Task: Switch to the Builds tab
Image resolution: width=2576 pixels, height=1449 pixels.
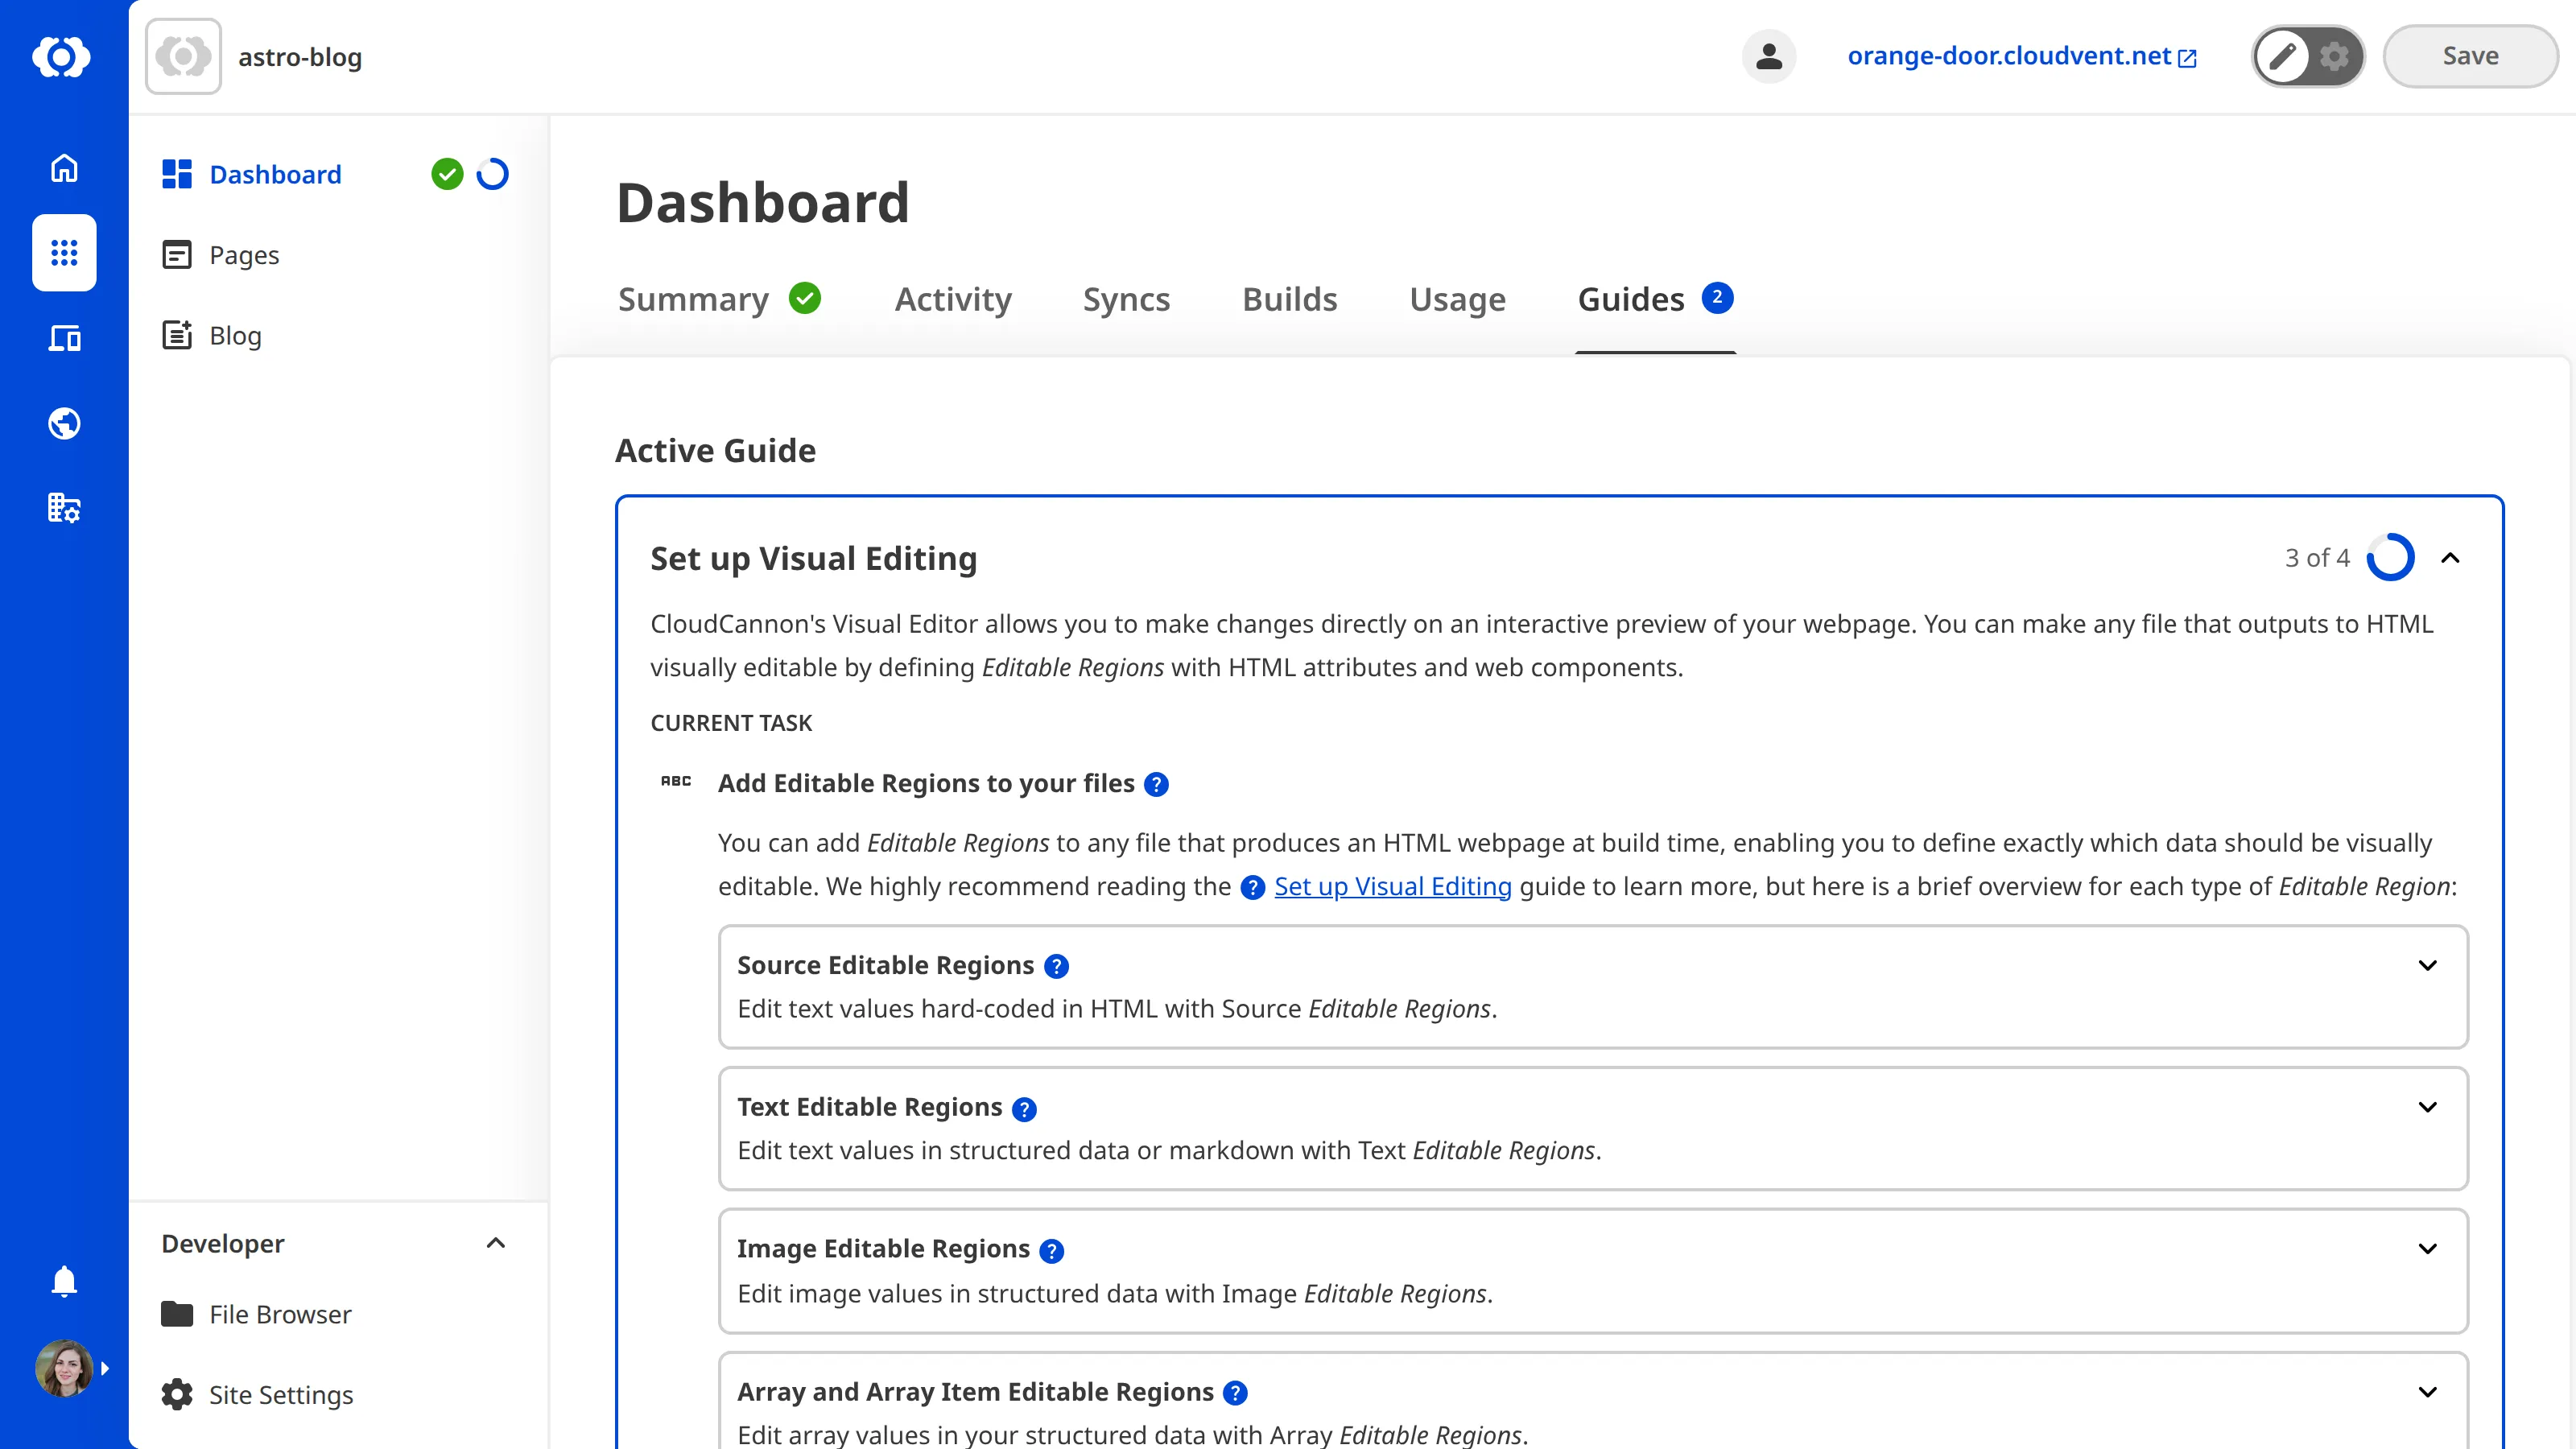Action: (1289, 299)
